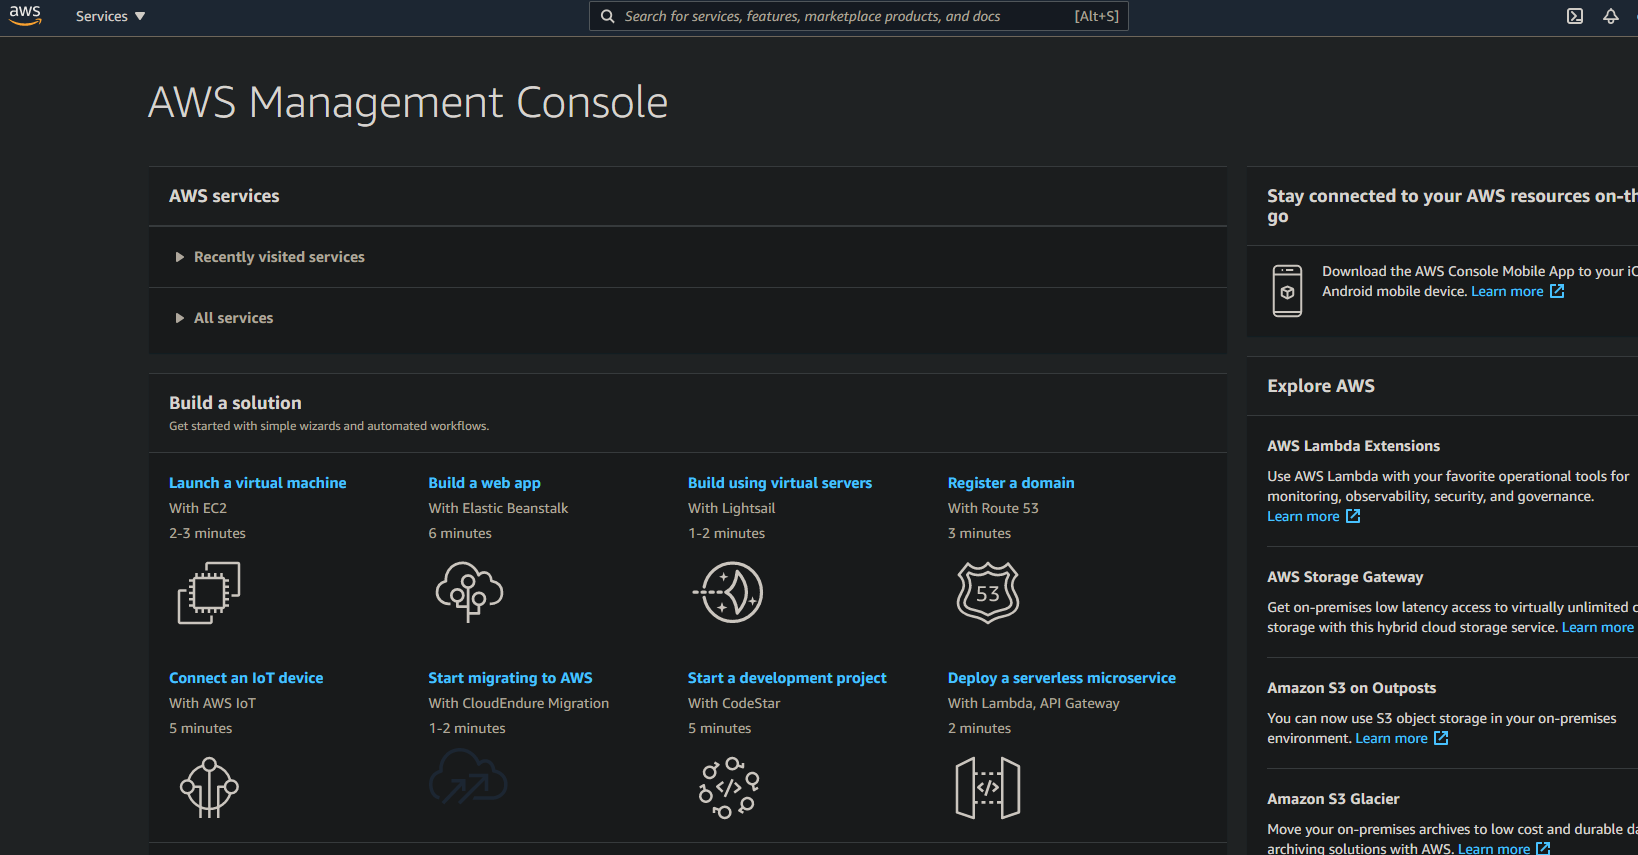Open Build a web app link
The height and width of the screenshot is (855, 1638).
coord(485,483)
